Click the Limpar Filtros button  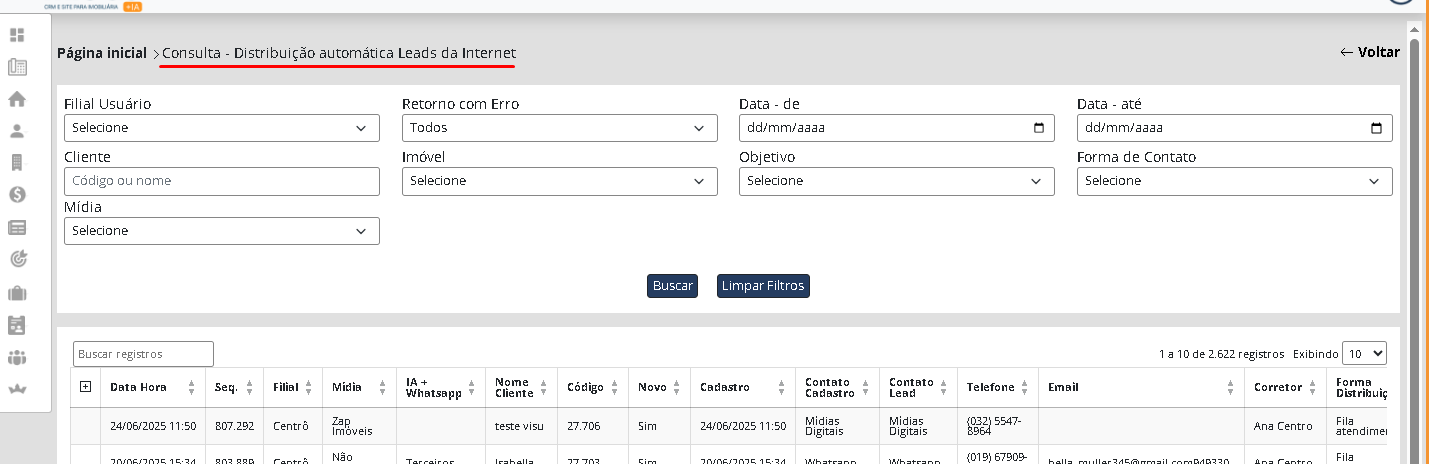click(x=762, y=286)
